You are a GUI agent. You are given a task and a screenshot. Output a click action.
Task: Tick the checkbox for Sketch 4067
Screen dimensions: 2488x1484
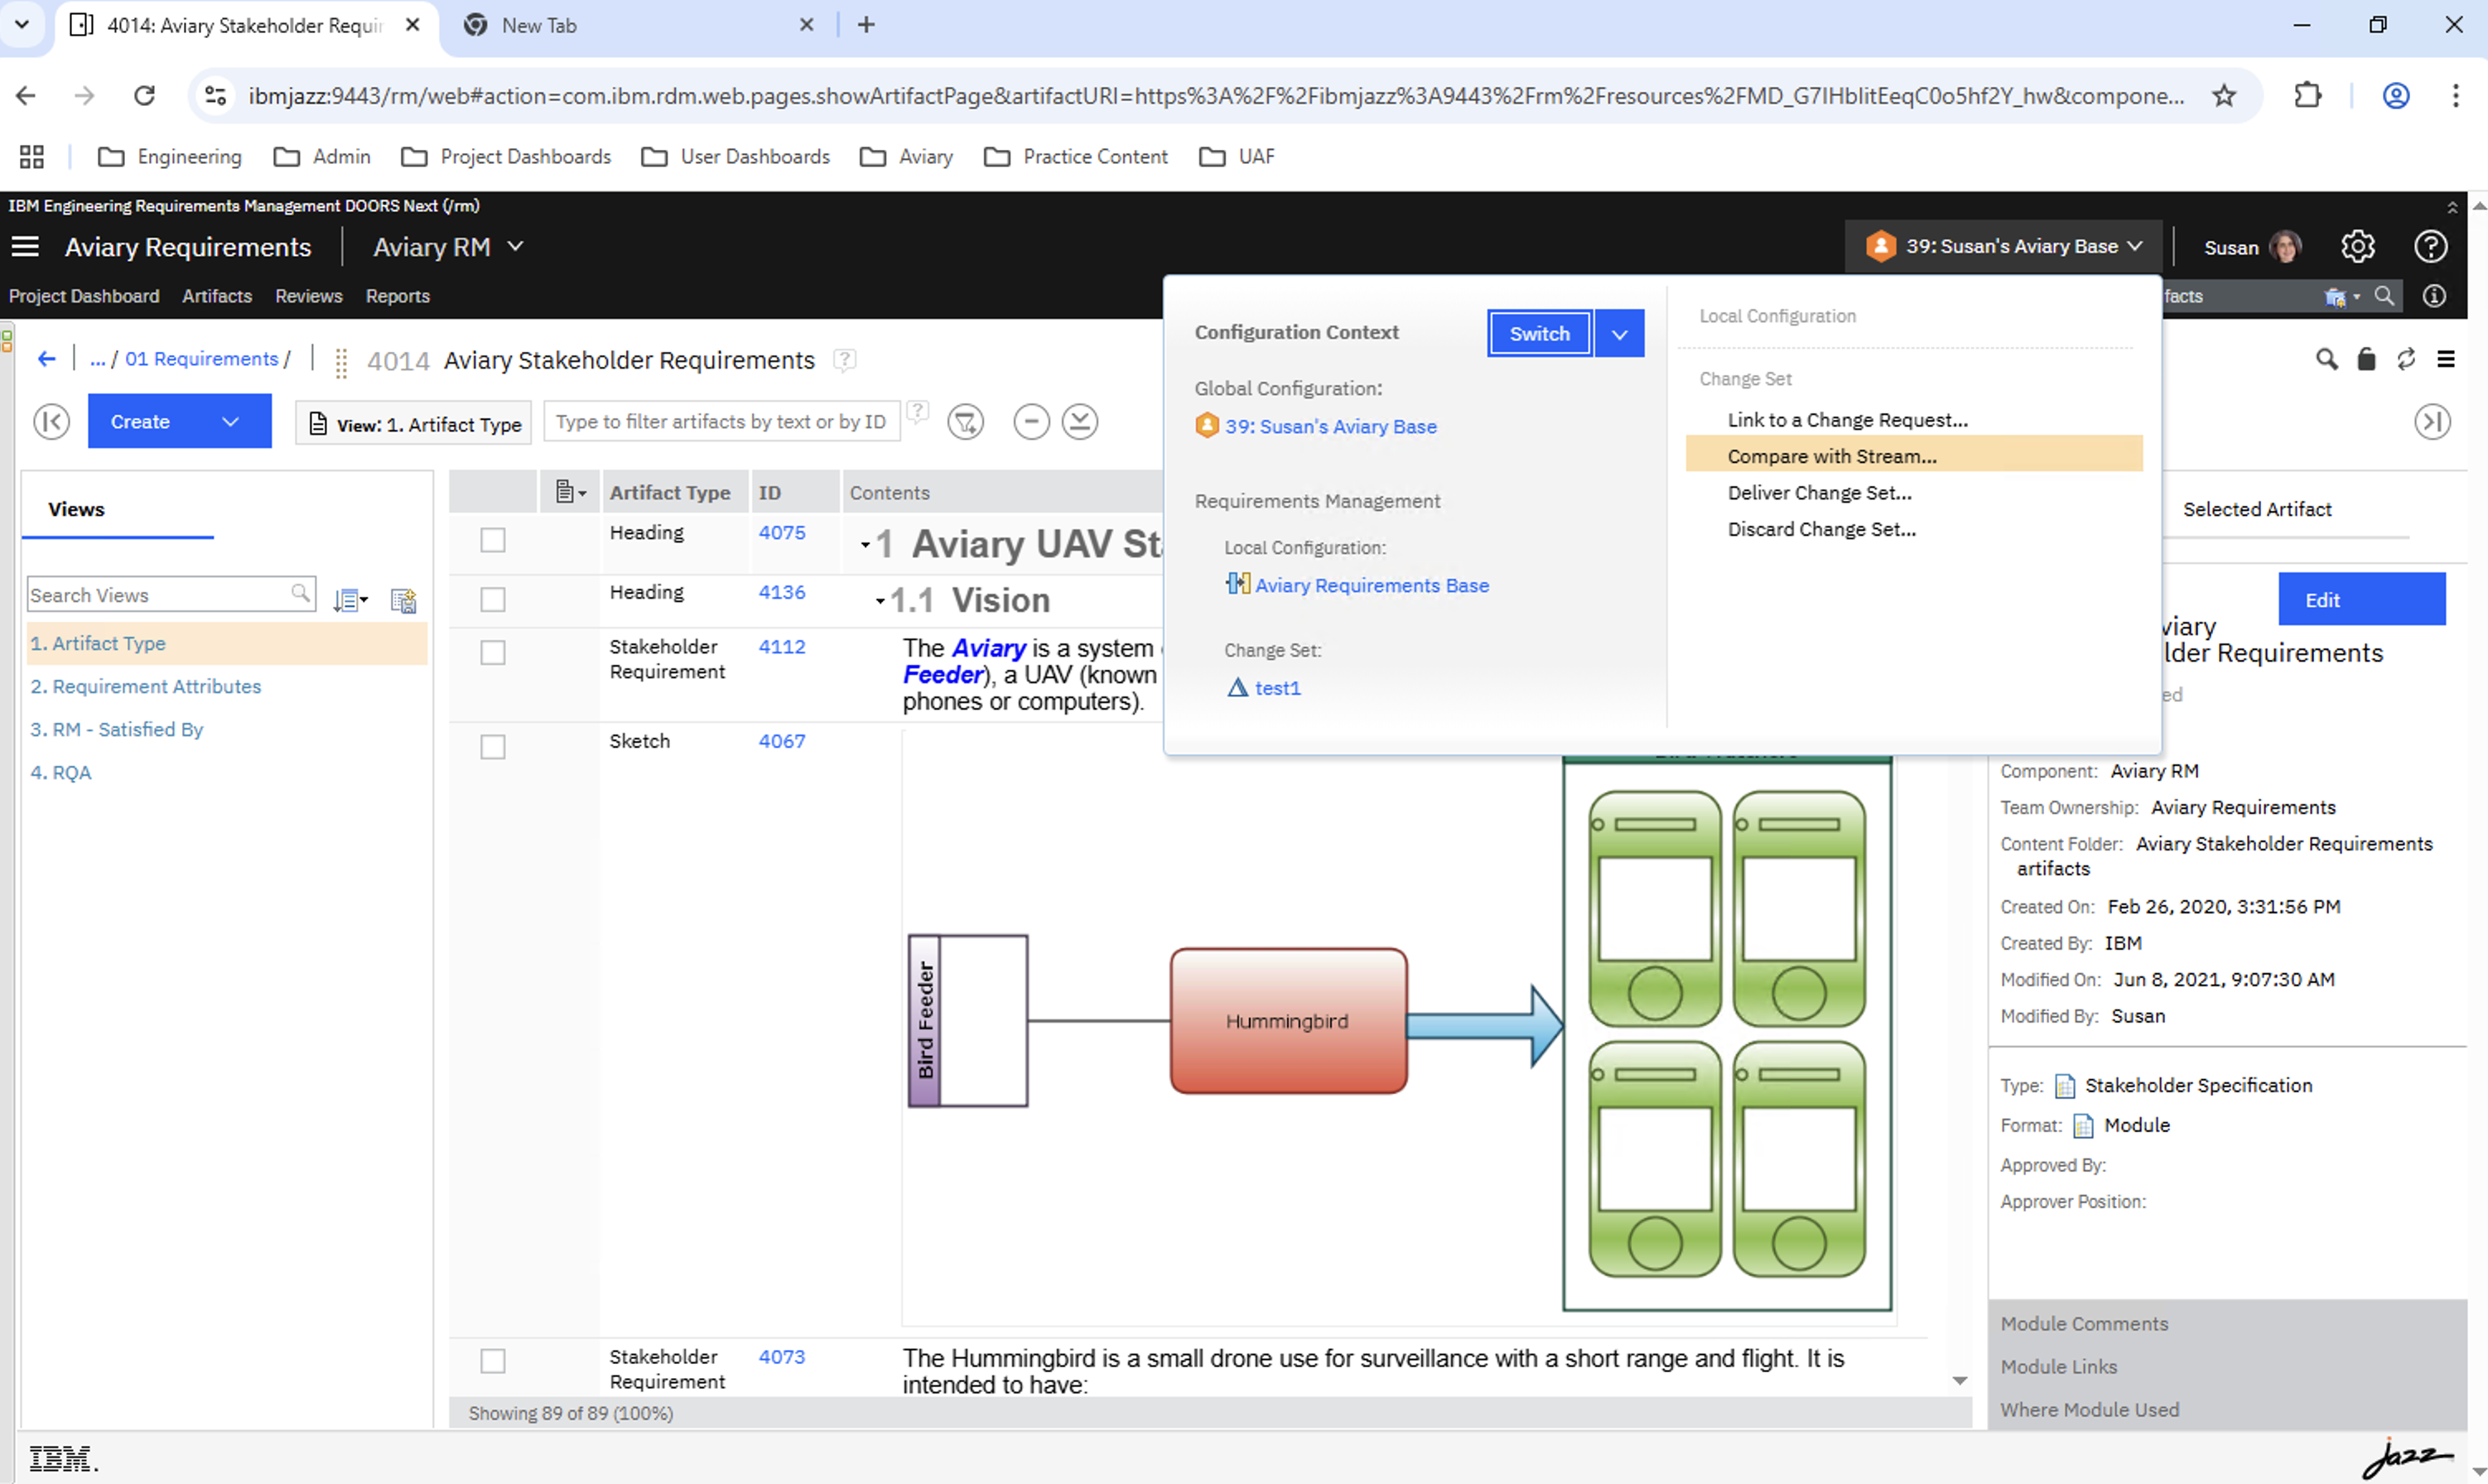click(493, 747)
